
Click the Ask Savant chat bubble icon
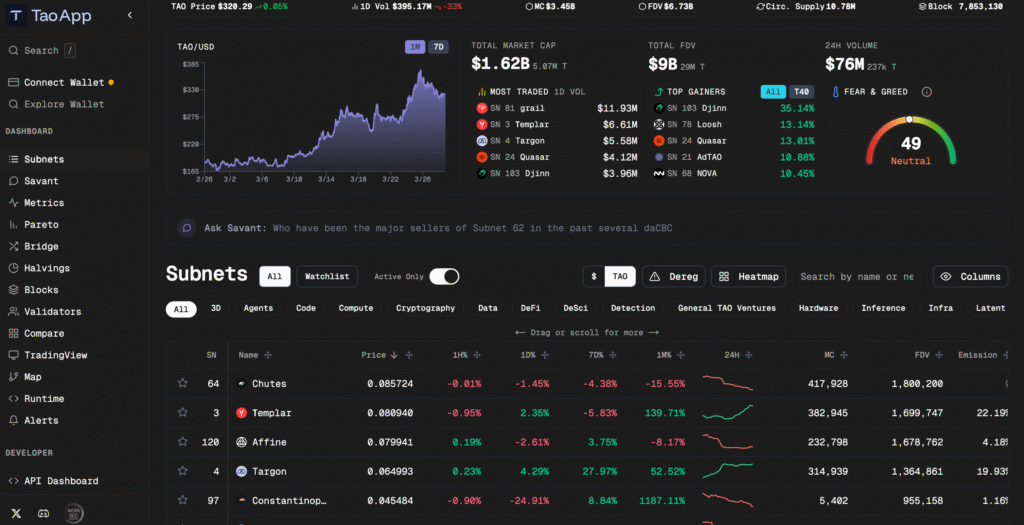[186, 228]
